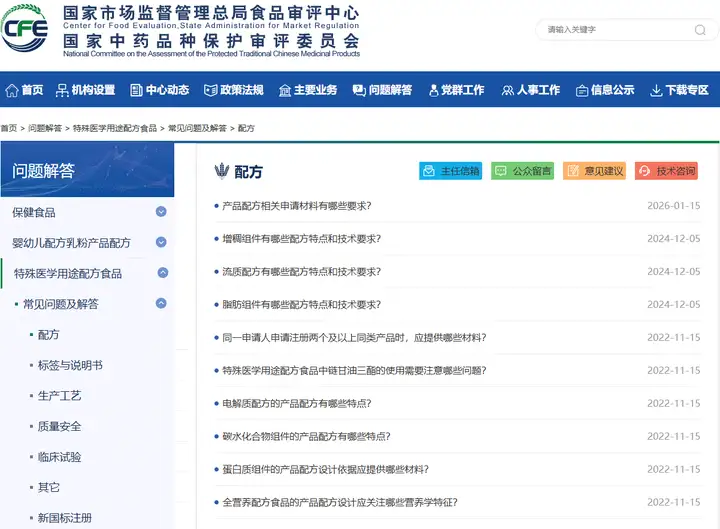Select 其它 in sidebar
This screenshot has height=529, width=720.
pyautogui.click(x=49, y=487)
